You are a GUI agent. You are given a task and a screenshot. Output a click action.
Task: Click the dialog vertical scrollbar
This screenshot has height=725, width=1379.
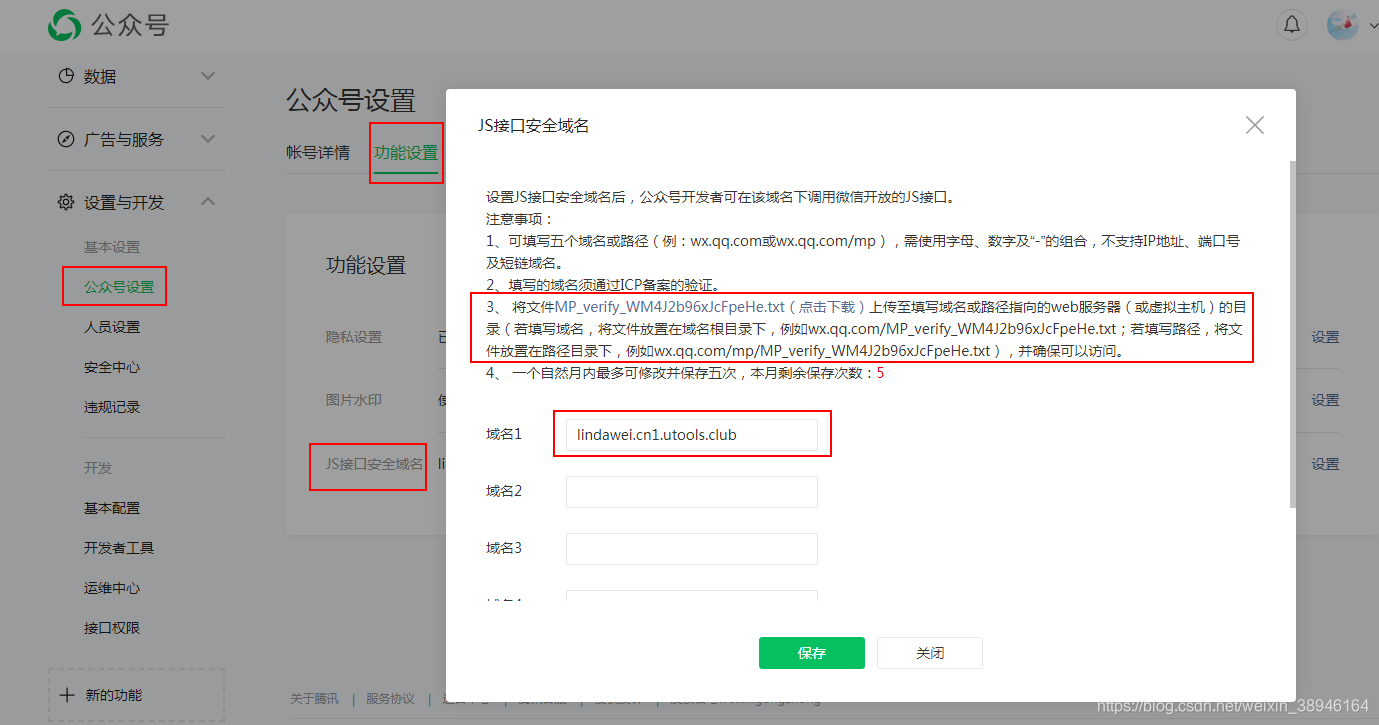pos(1292,333)
